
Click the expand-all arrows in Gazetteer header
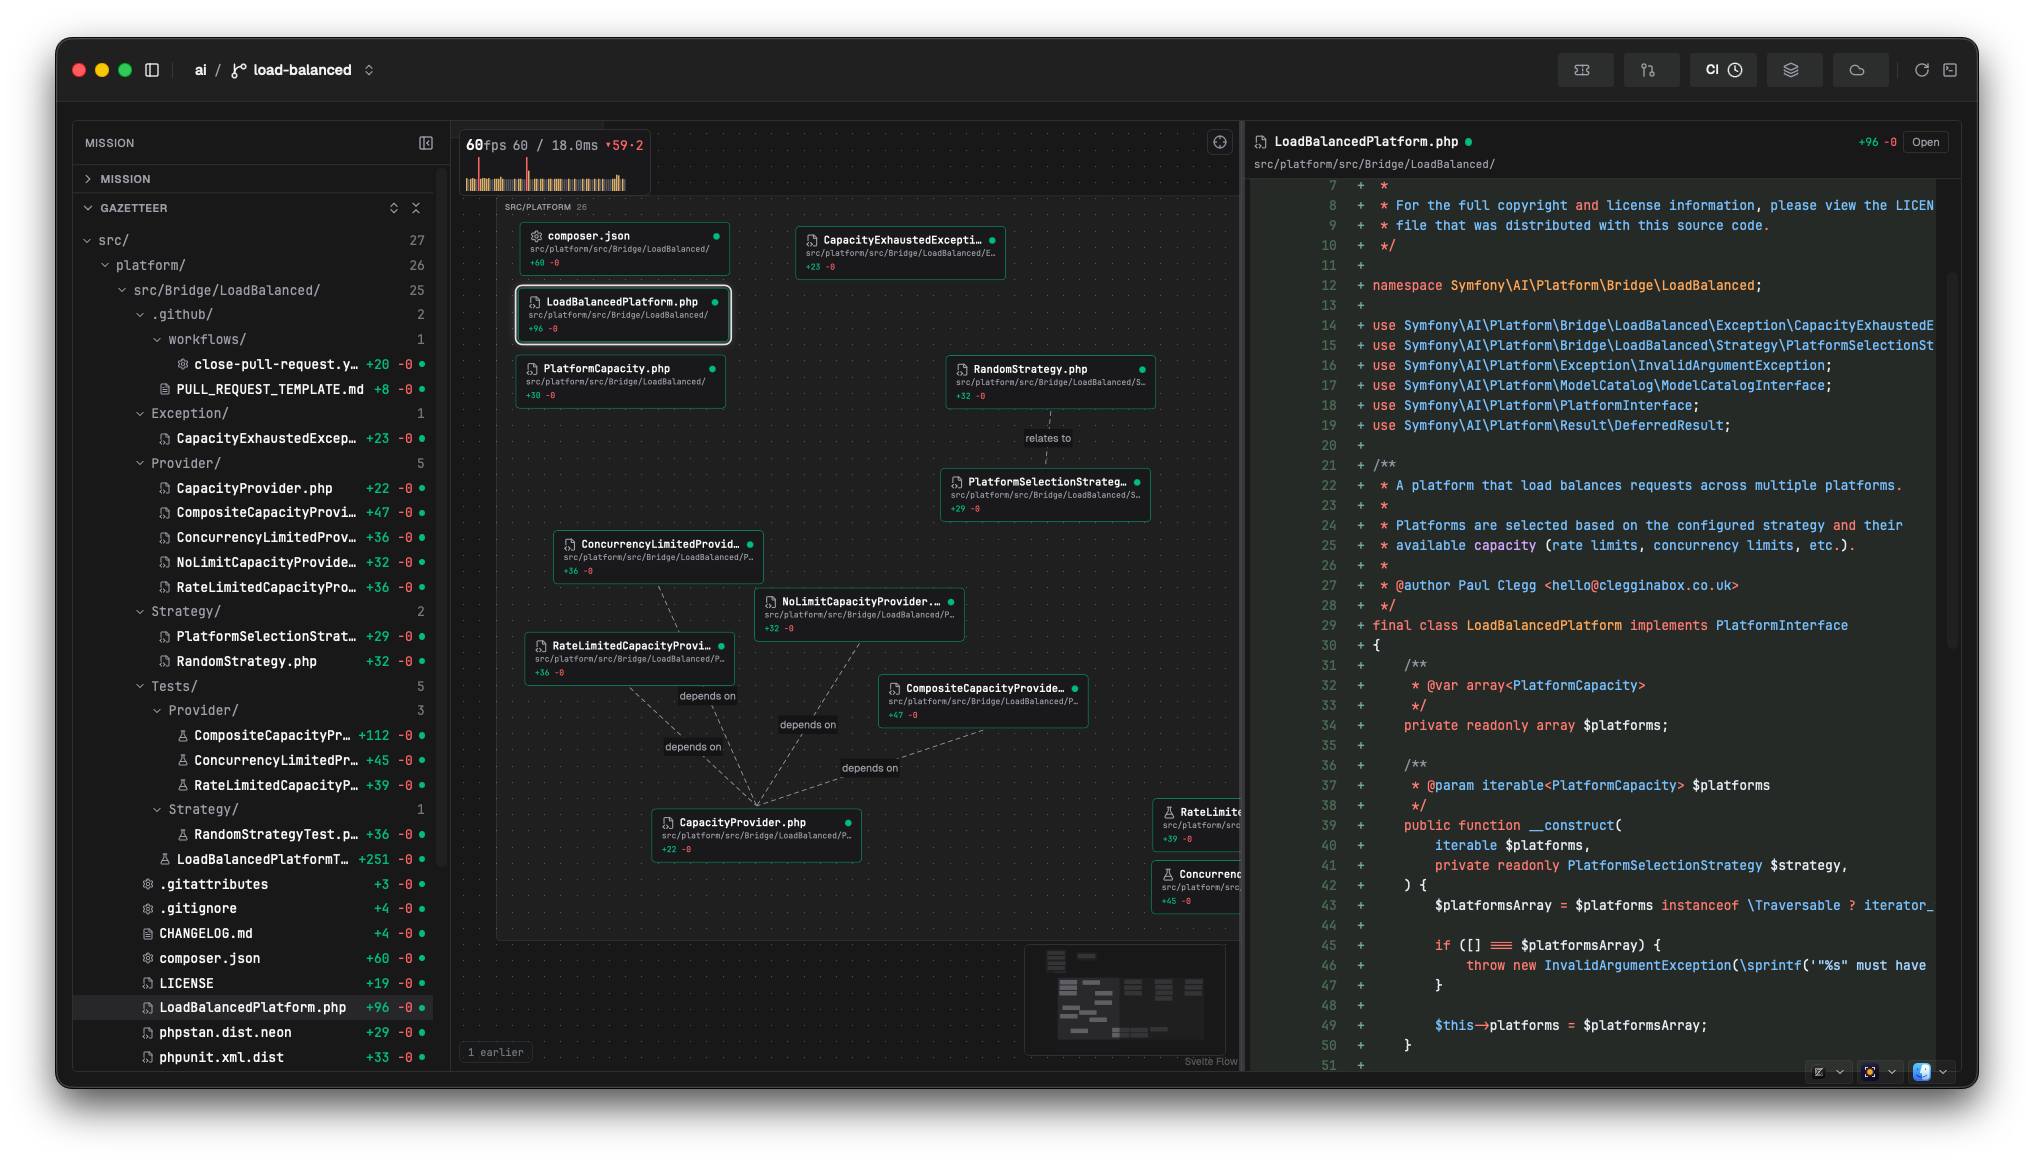pos(394,208)
